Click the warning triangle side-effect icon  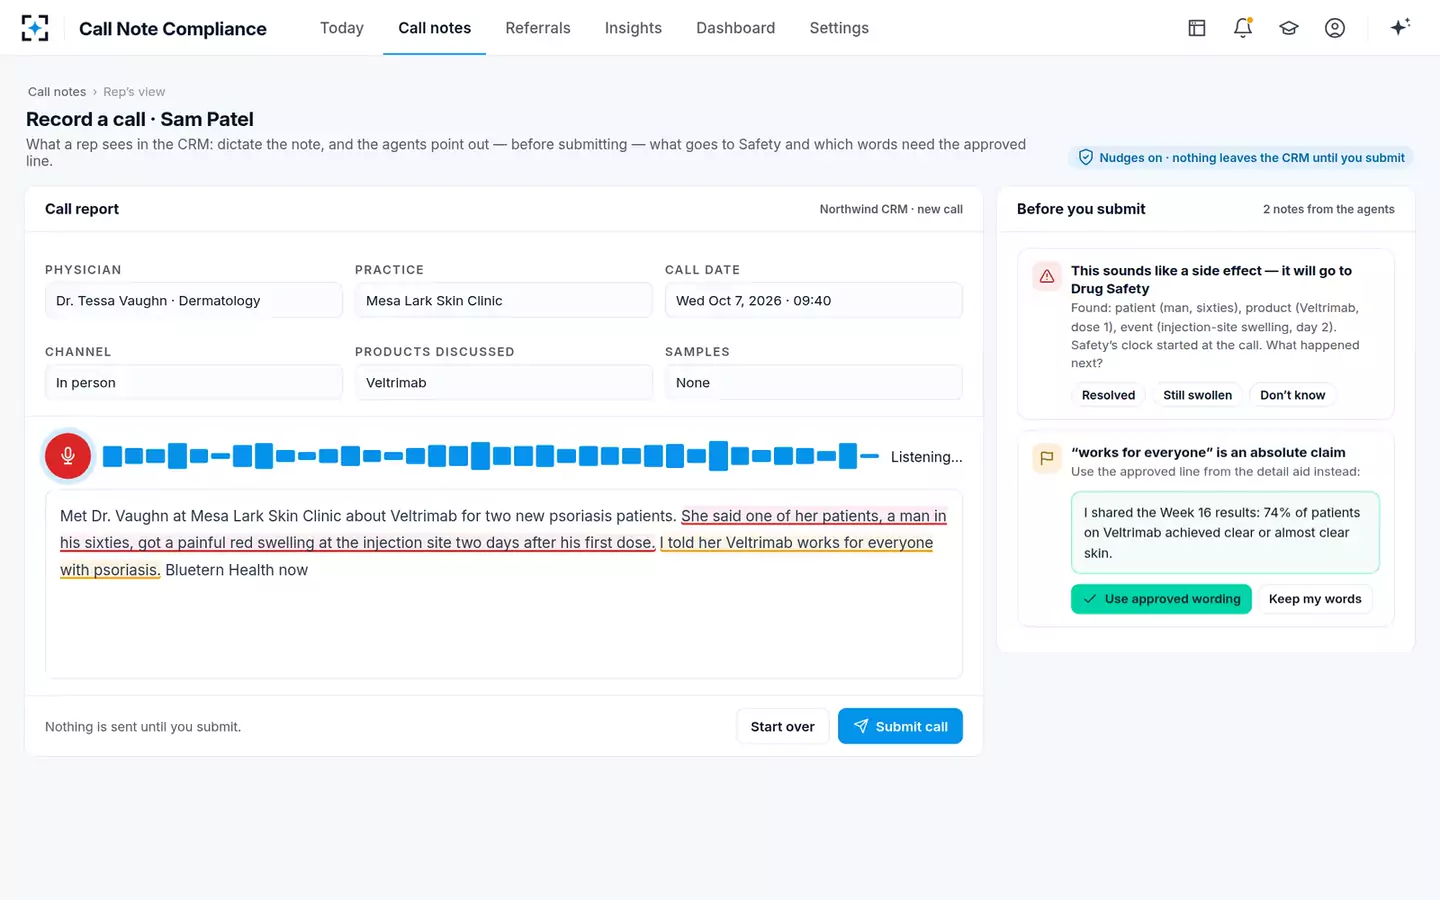[x=1047, y=276]
